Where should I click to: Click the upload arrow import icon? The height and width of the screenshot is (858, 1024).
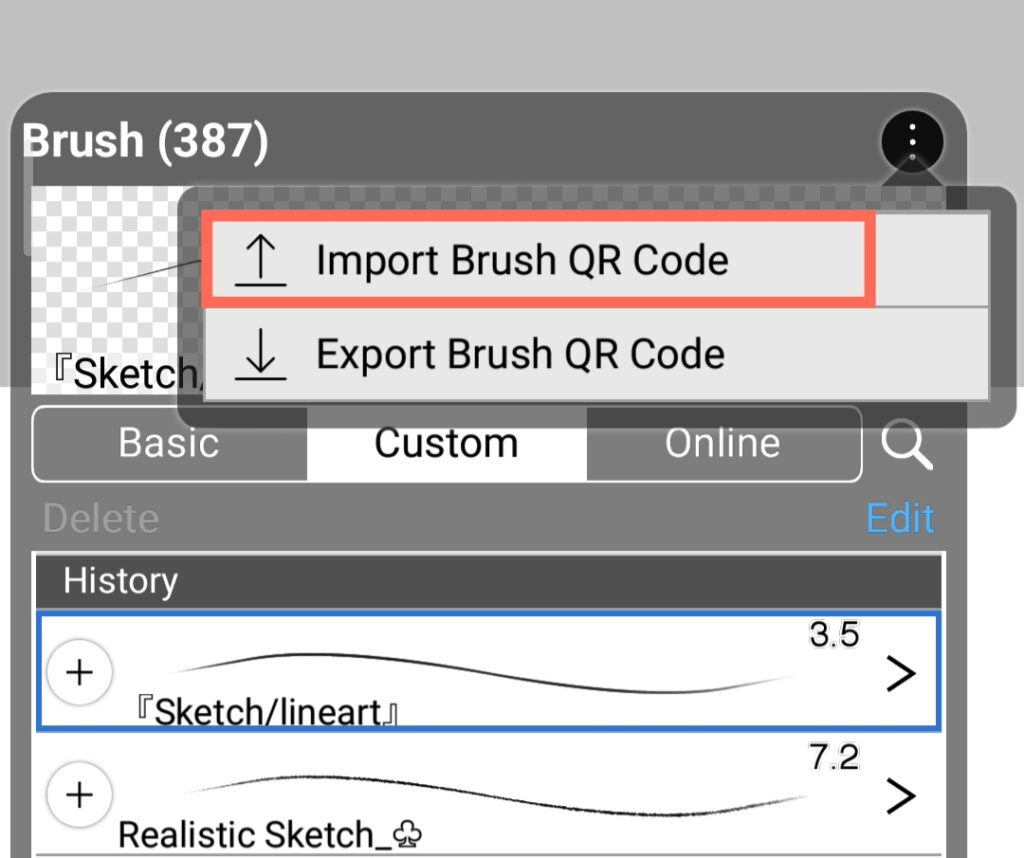[x=260, y=262]
